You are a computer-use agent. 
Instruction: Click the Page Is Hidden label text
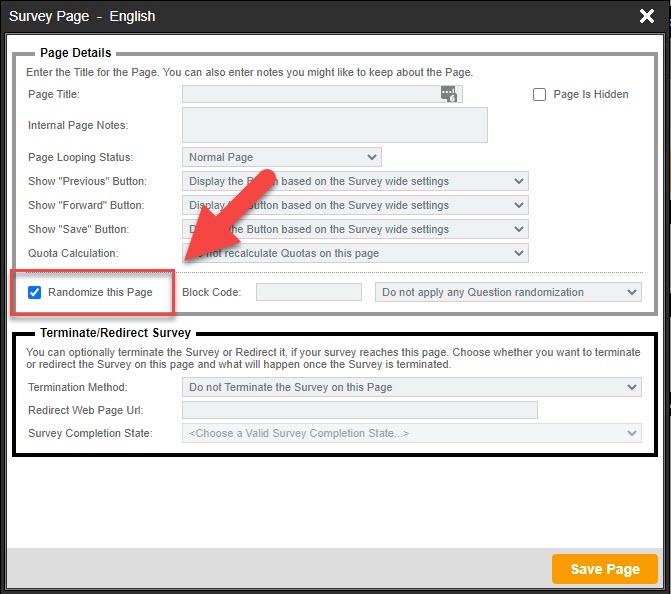pos(591,94)
